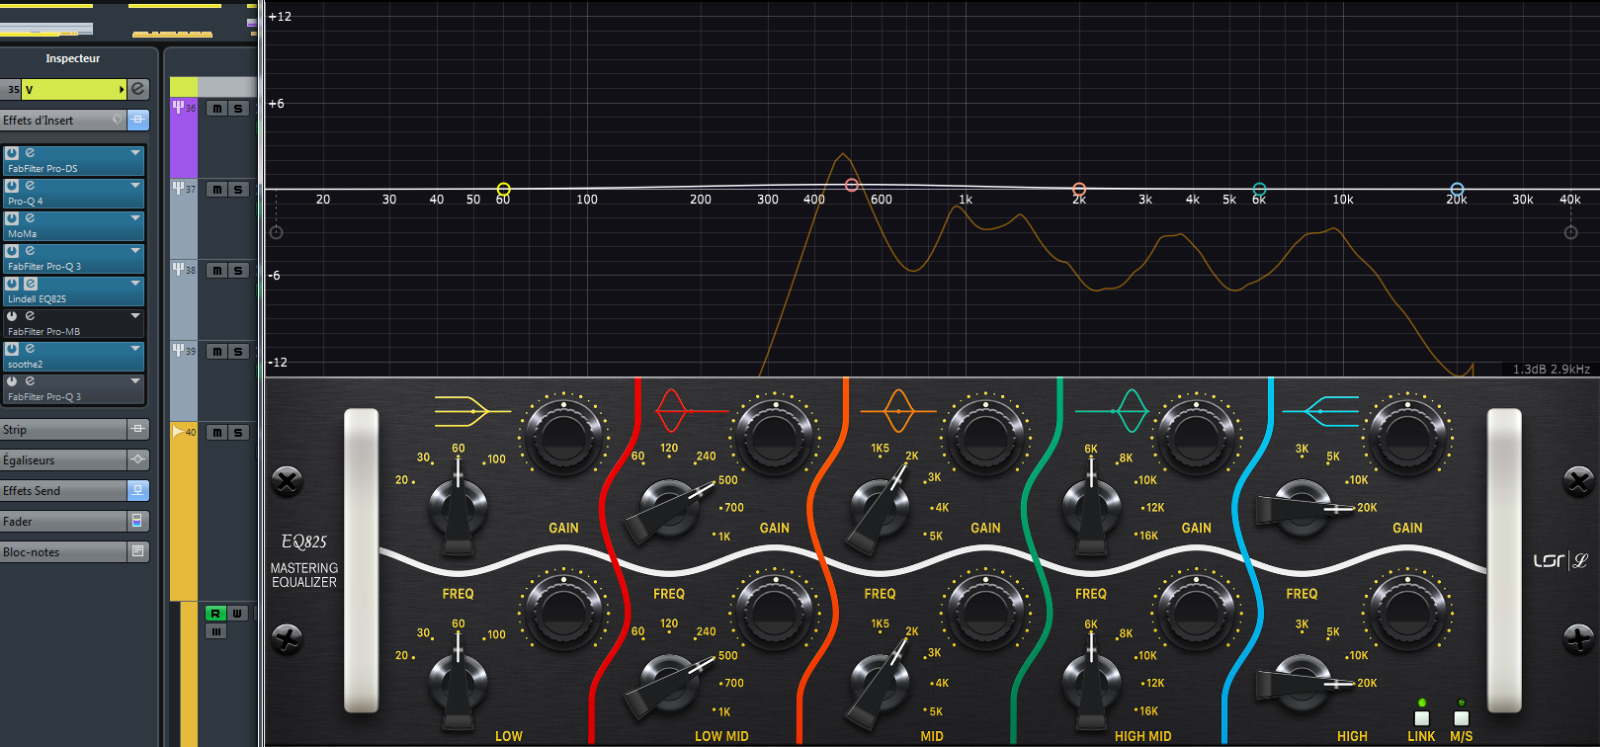Toggle the LINK switch on EQ825
Viewport: 1600px width, 747px height.
tap(1421, 717)
